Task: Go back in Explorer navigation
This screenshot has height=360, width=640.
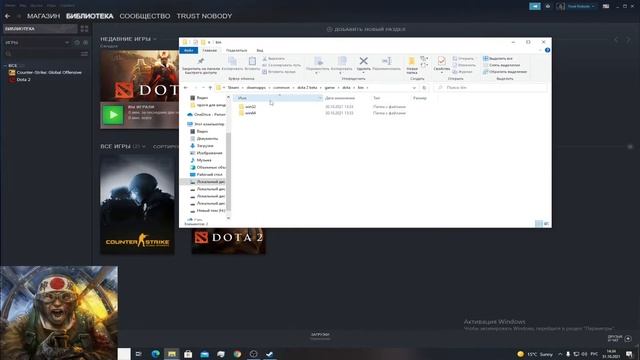Action: point(186,88)
